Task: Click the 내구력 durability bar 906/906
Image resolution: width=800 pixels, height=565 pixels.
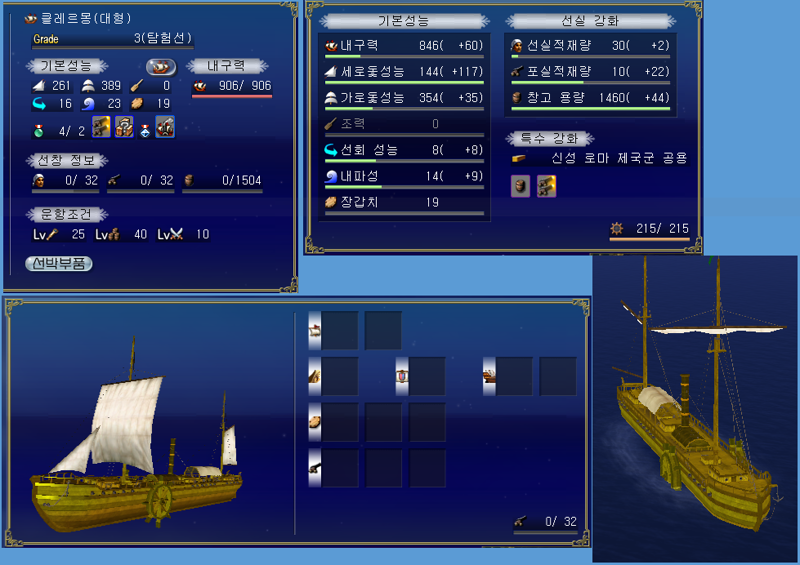Action: tap(232, 87)
